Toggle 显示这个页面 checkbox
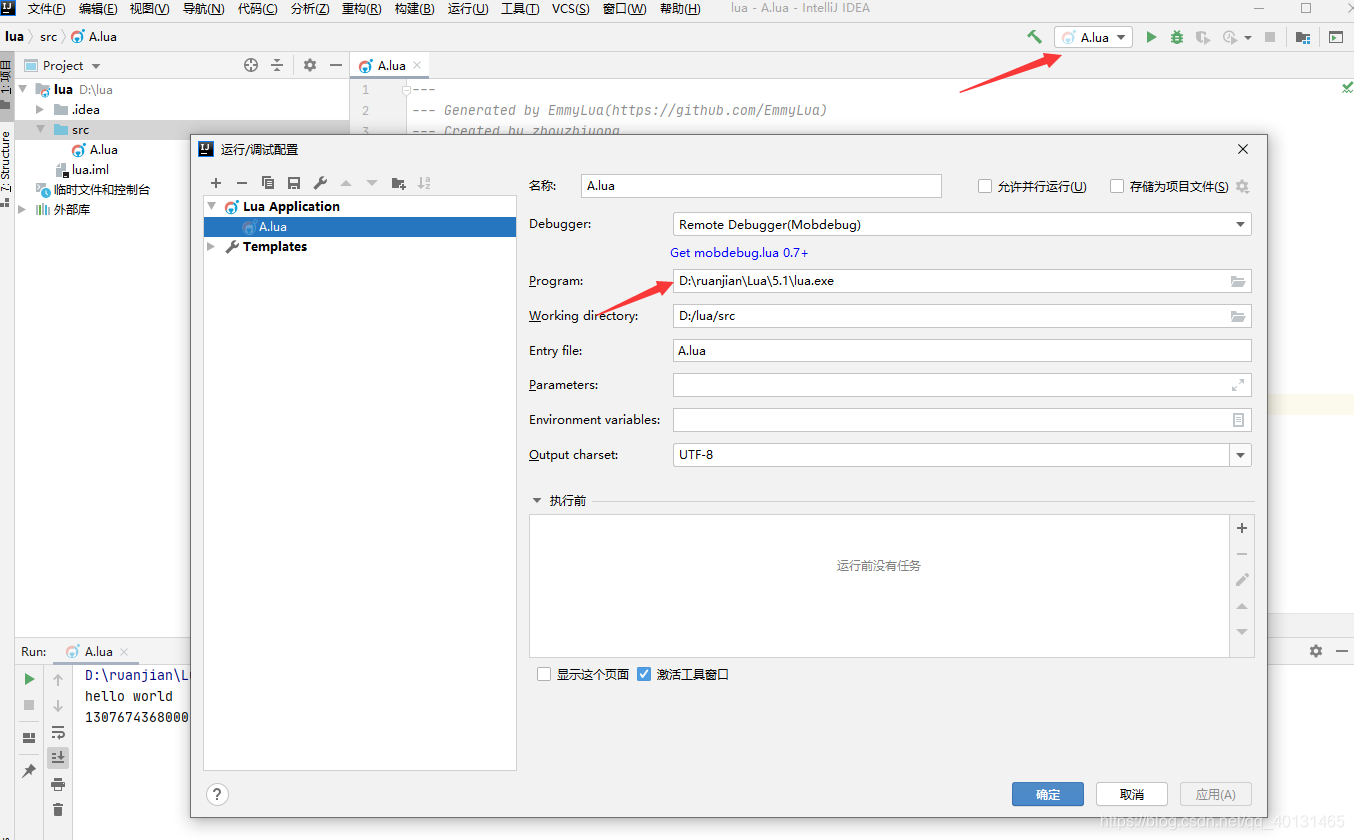The height and width of the screenshot is (840, 1354). [544, 674]
